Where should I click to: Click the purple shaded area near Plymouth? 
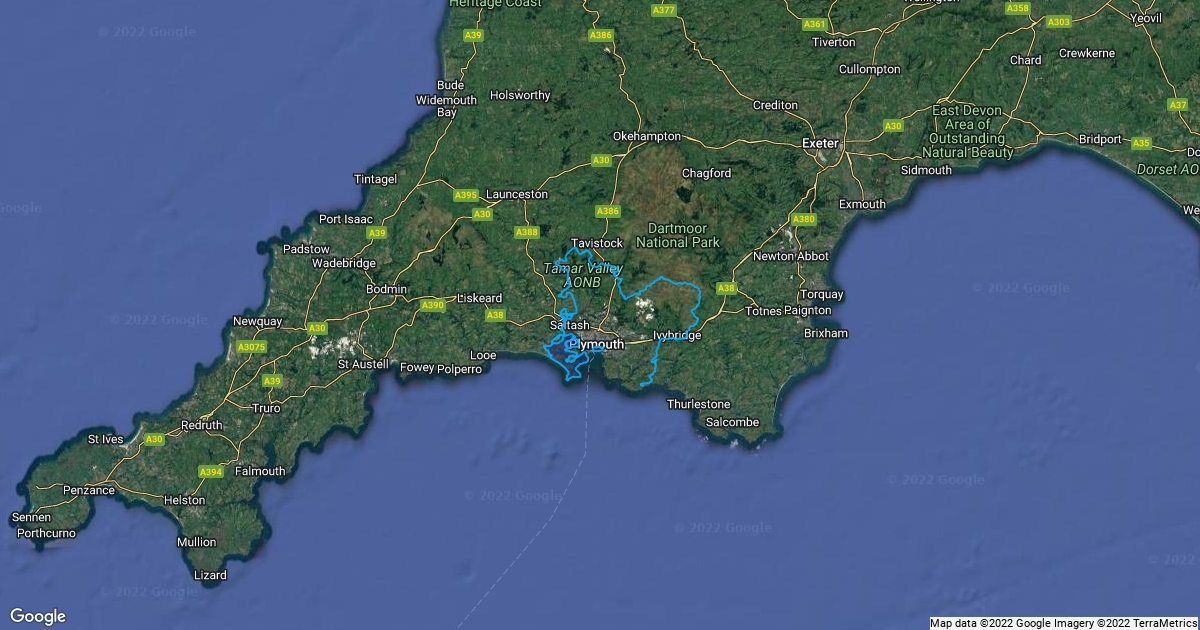click(x=556, y=355)
